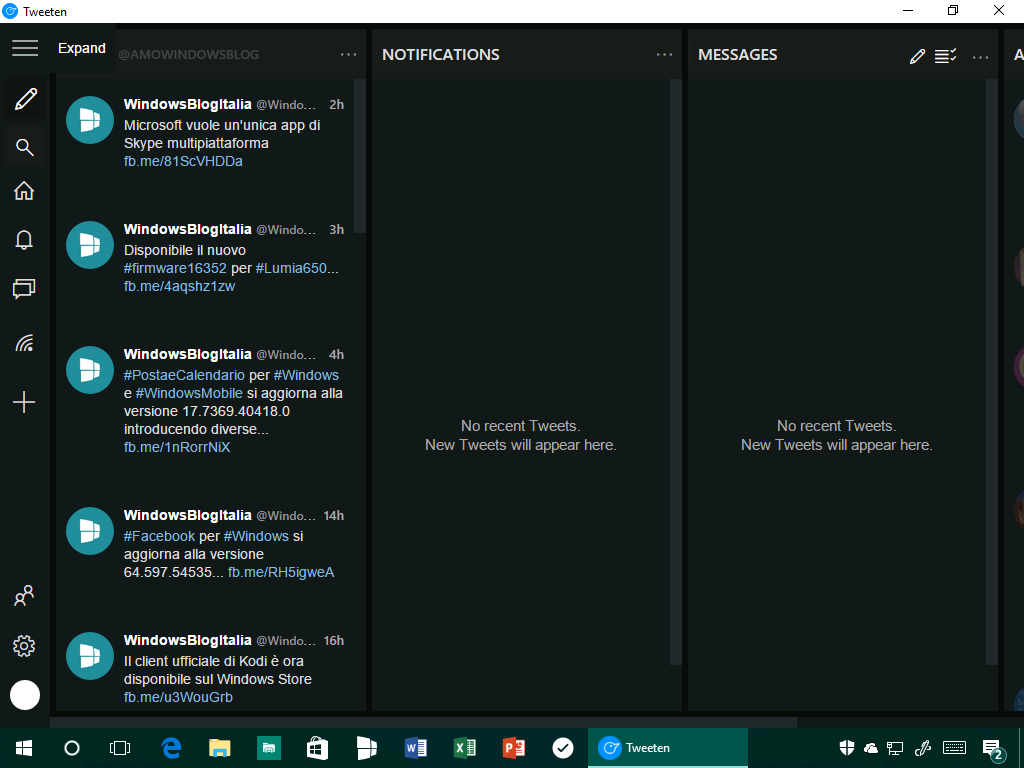Open hashtag #WindowsMobile

(x=189, y=394)
